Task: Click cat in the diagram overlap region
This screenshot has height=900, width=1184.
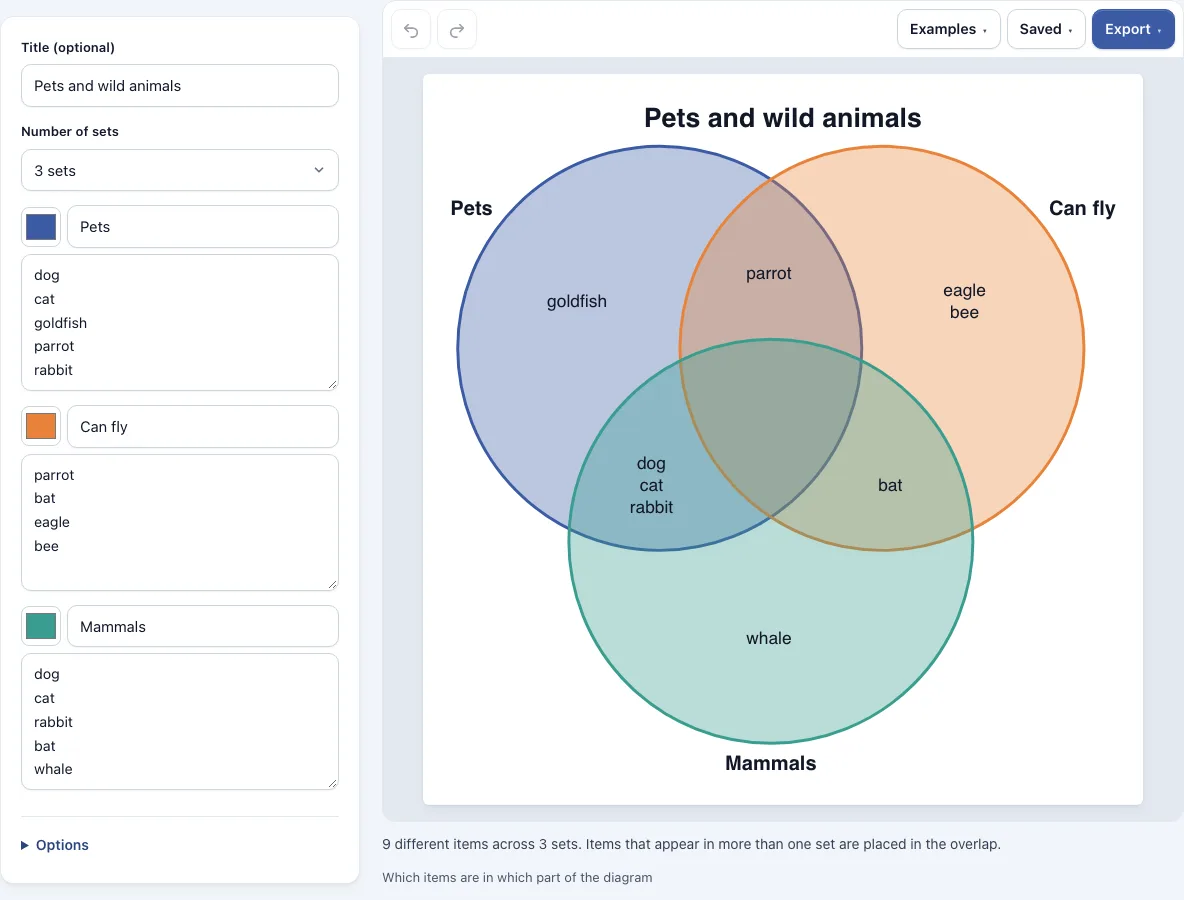Action: (651, 485)
